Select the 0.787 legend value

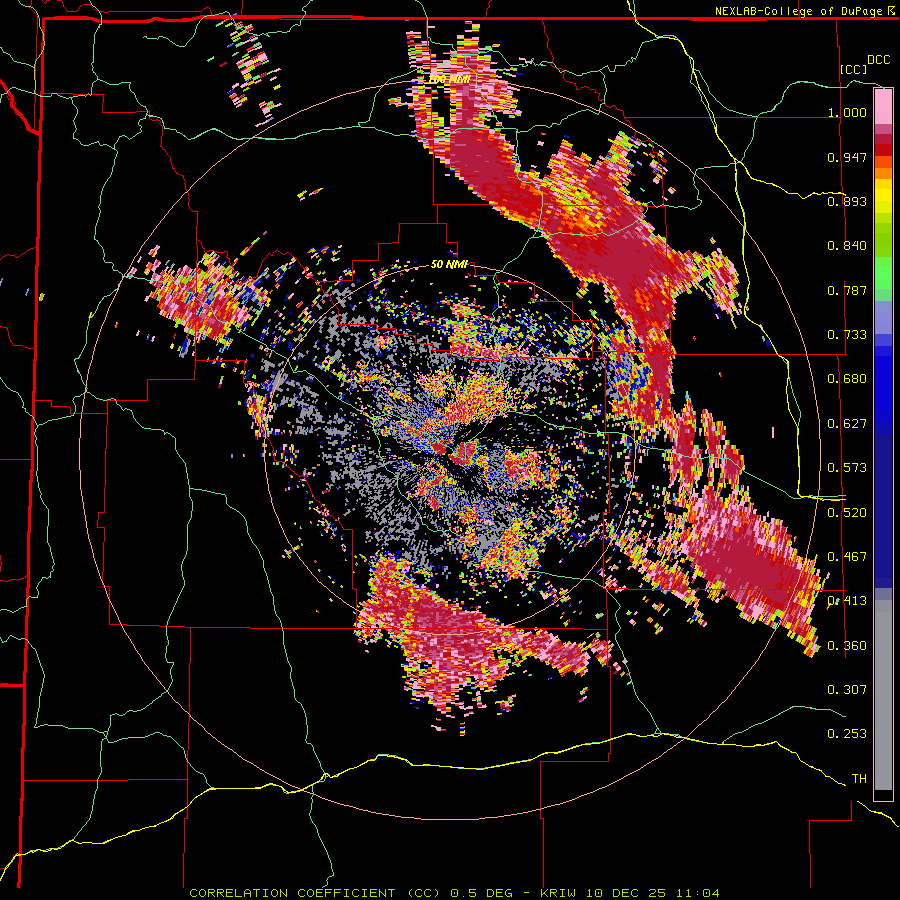[847, 290]
